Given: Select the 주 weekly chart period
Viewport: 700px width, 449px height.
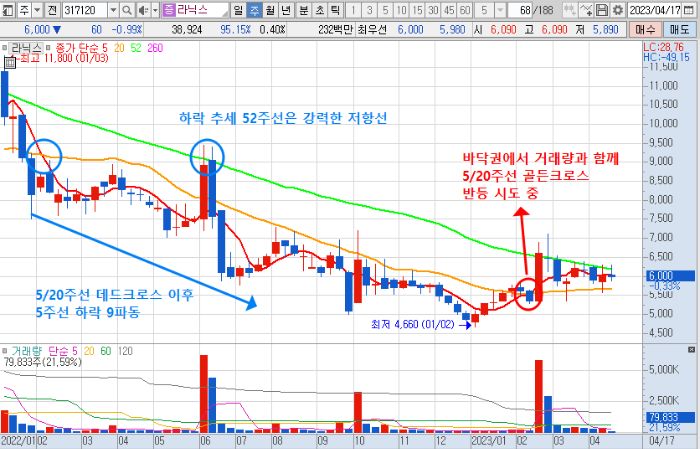Looking at the screenshot, I should tap(254, 9).
